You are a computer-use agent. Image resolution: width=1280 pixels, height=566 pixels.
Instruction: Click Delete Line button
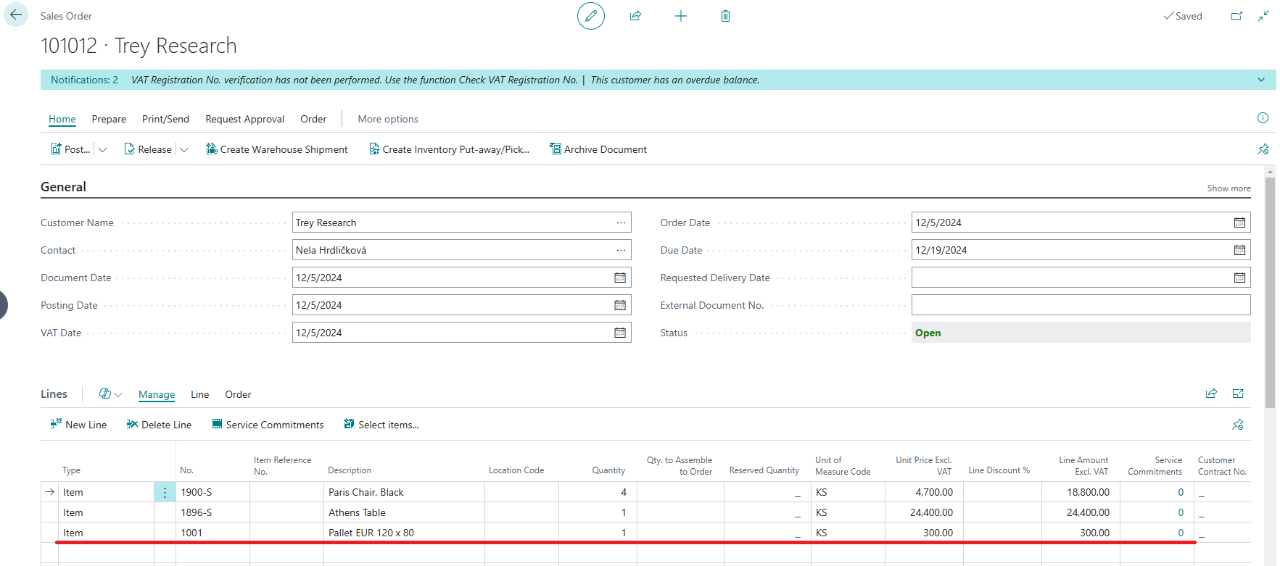pyautogui.click(x=159, y=425)
